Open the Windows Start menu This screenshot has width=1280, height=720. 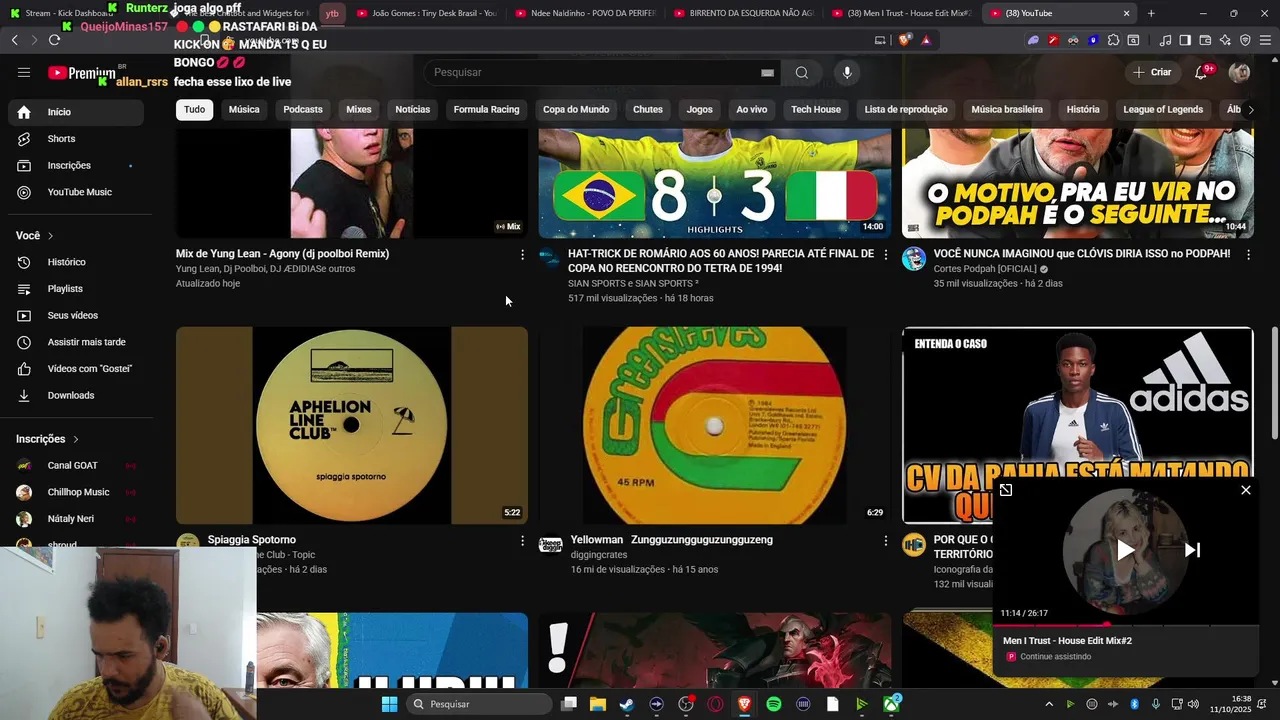click(389, 704)
